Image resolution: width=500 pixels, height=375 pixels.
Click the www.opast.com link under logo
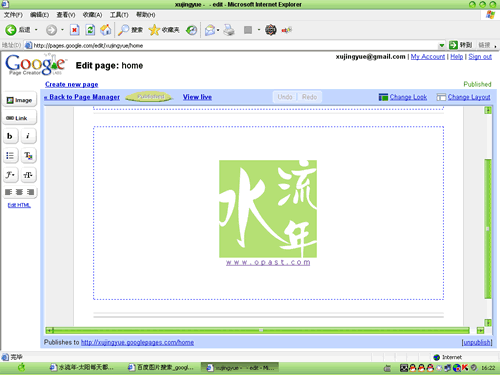tap(268, 262)
